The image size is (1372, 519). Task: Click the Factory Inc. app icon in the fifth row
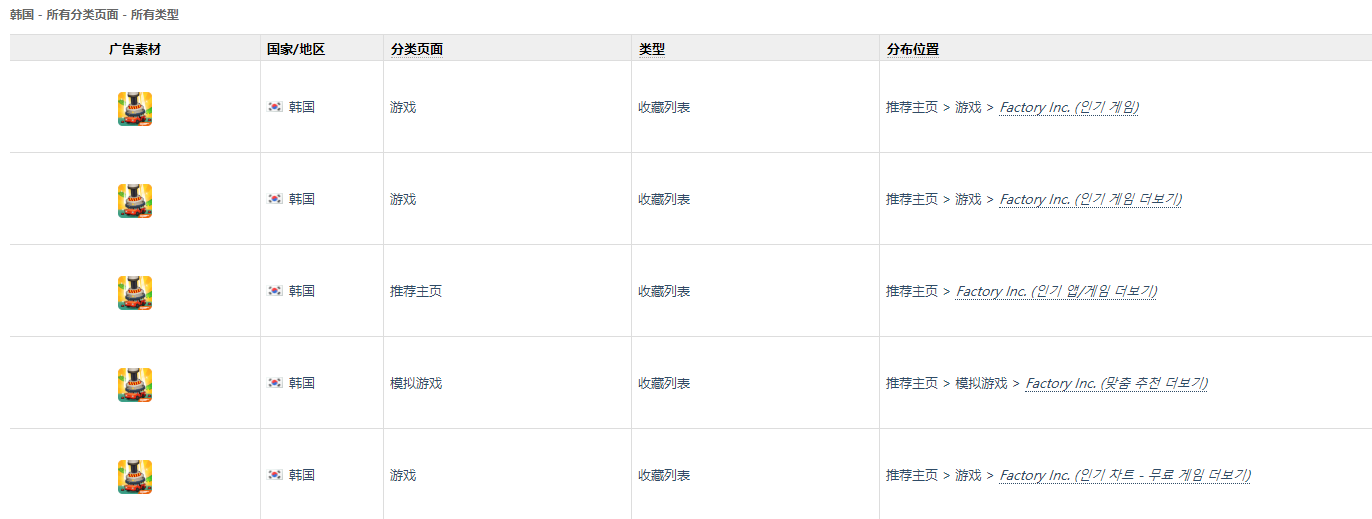(135, 476)
